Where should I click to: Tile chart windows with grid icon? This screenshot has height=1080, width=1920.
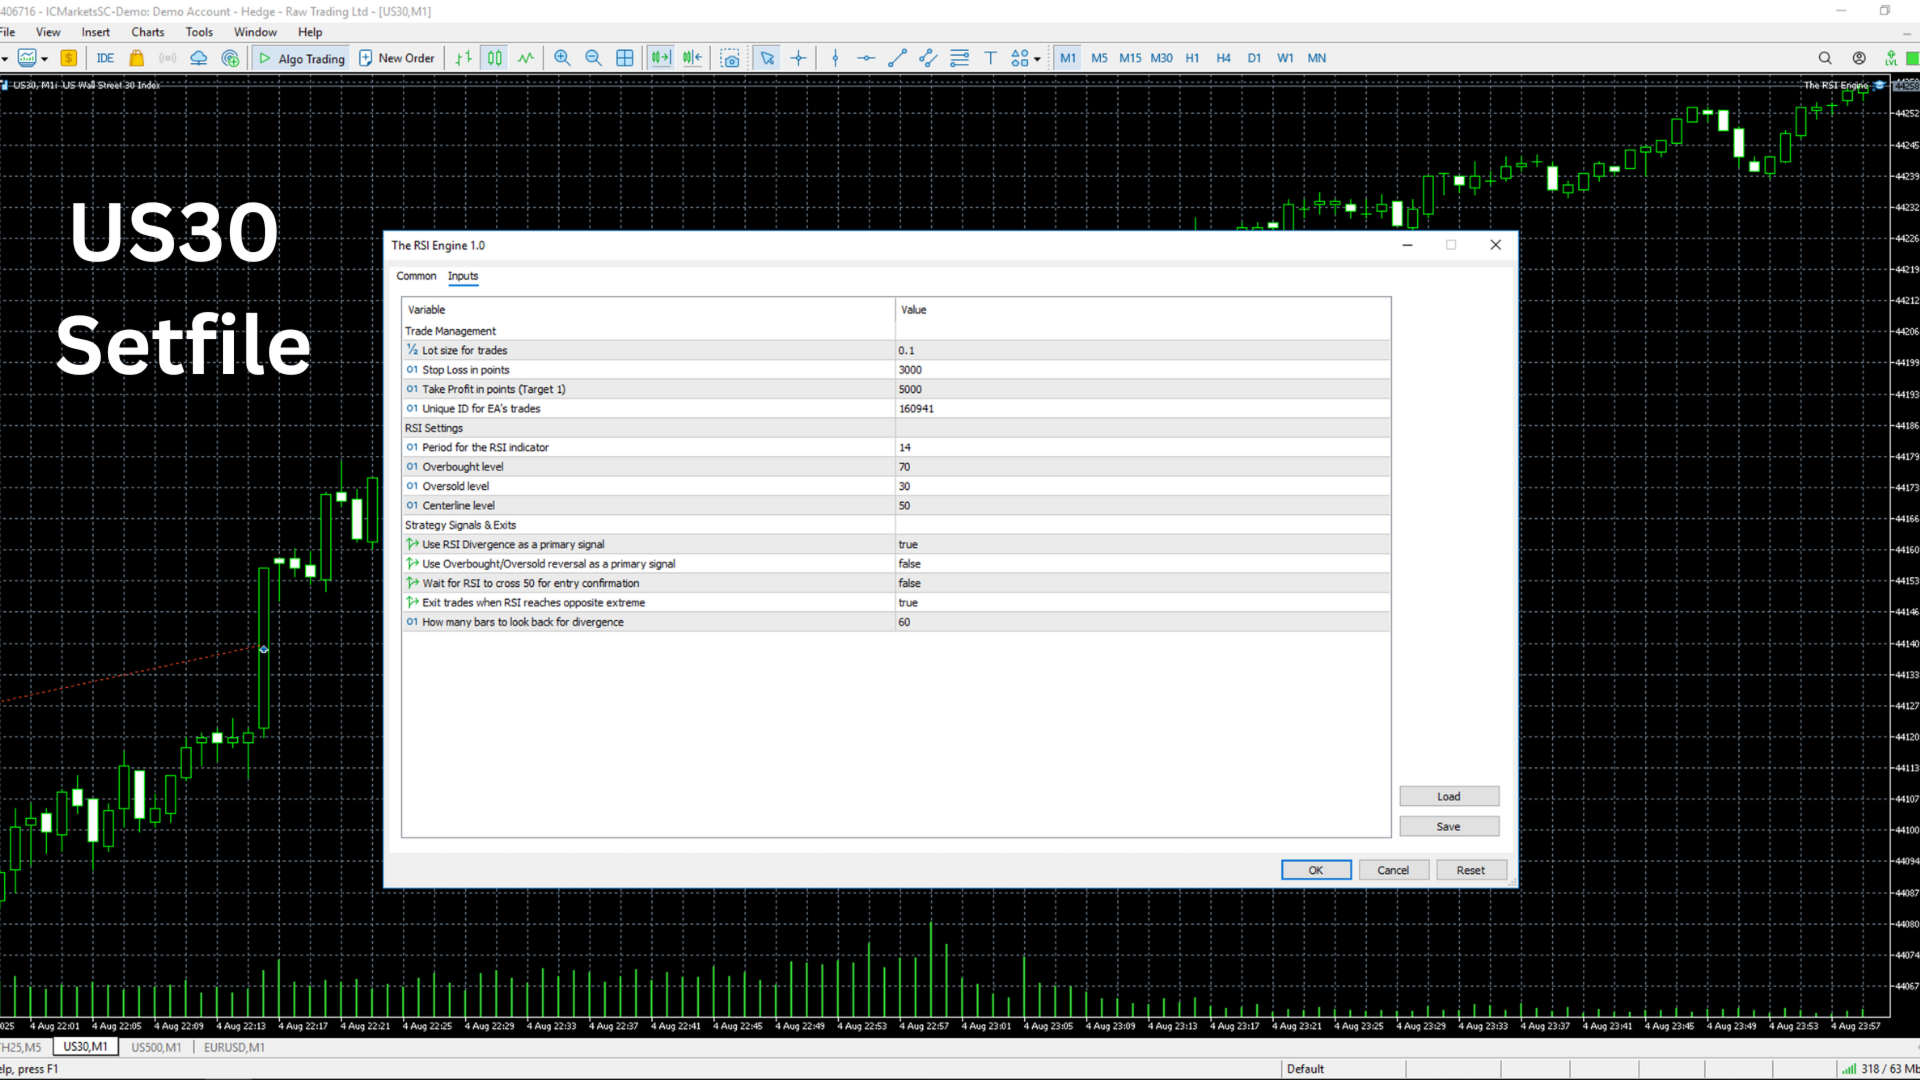(x=625, y=58)
